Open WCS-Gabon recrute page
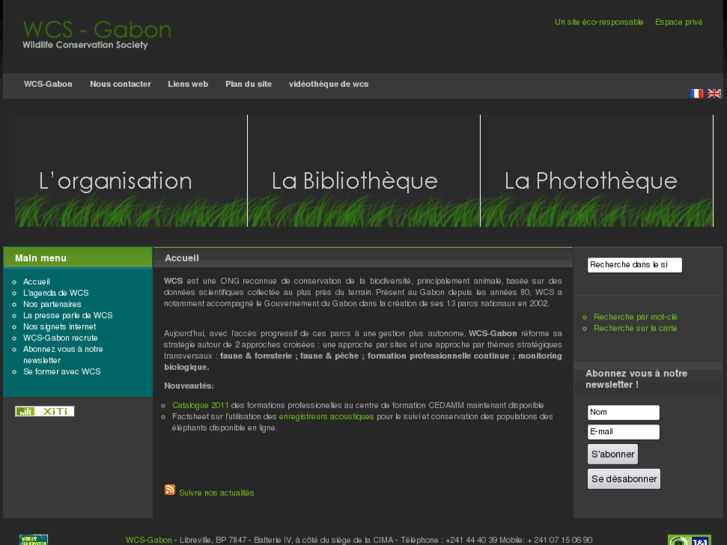Screen dimensions: 727x545 point(60,338)
